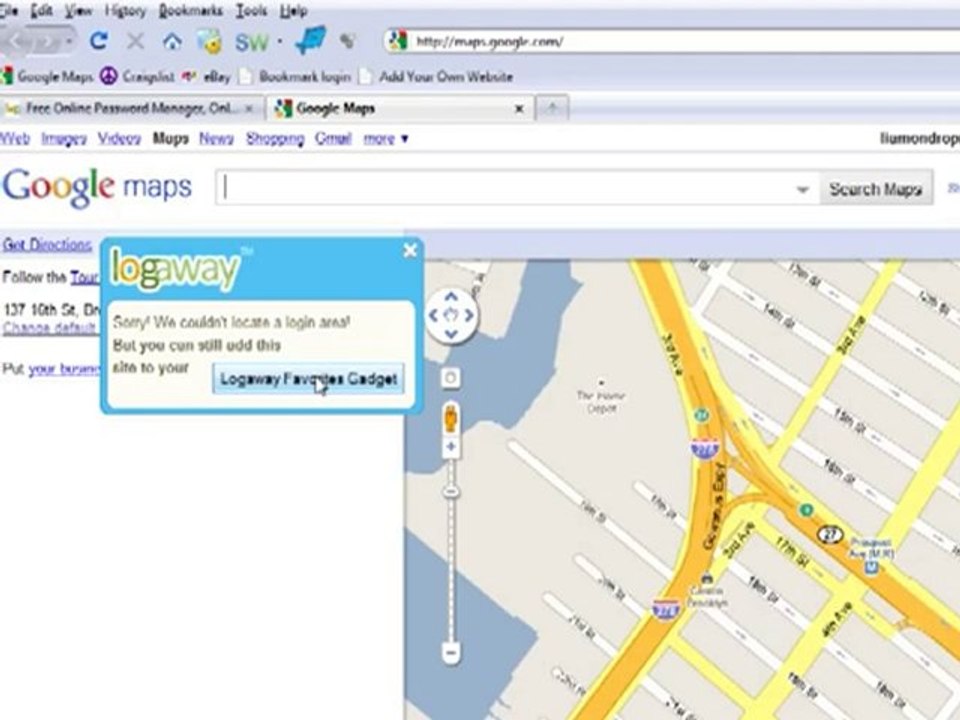
Task: Click the Logaway logo
Action: click(177, 268)
